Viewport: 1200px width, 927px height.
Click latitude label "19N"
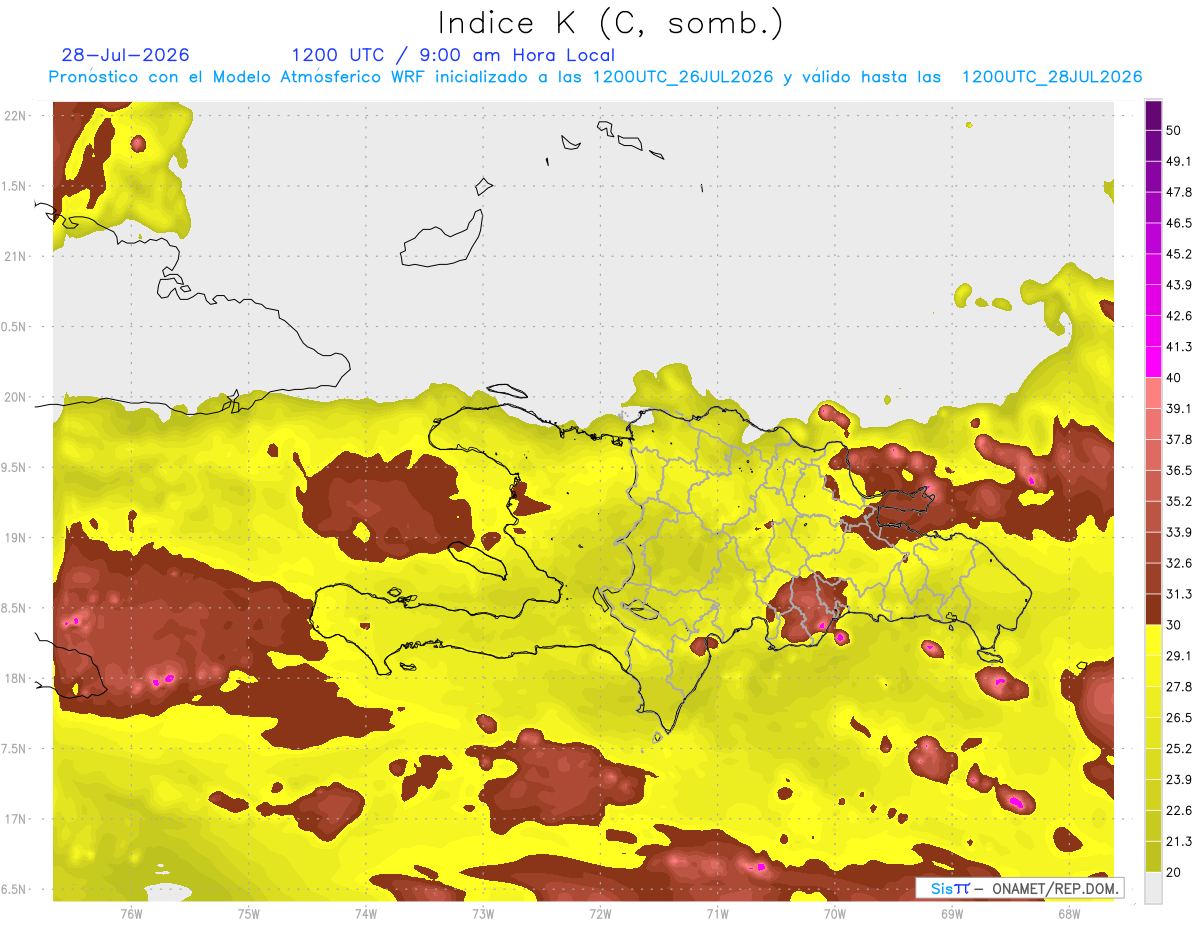(16, 538)
